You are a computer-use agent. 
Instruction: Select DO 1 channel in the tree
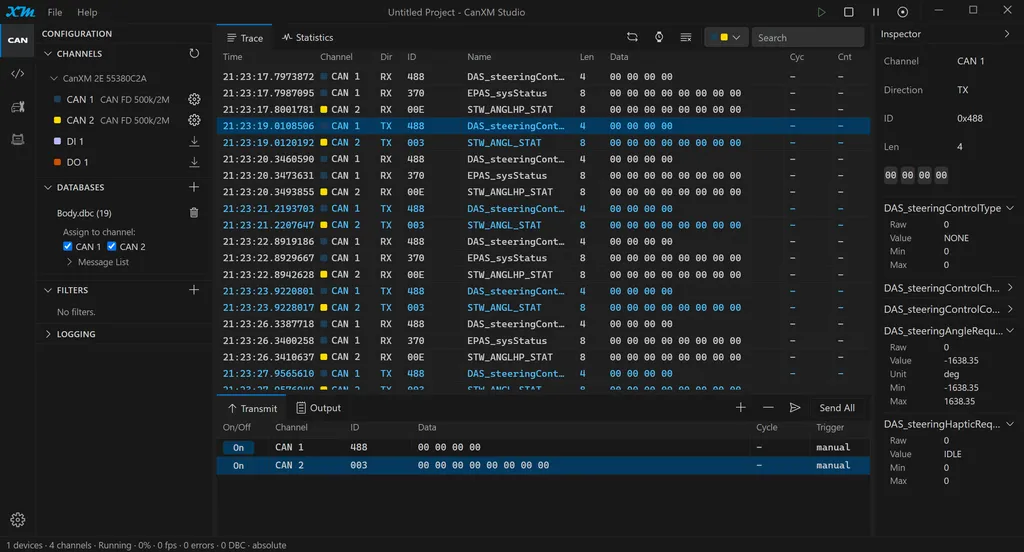(77, 162)
